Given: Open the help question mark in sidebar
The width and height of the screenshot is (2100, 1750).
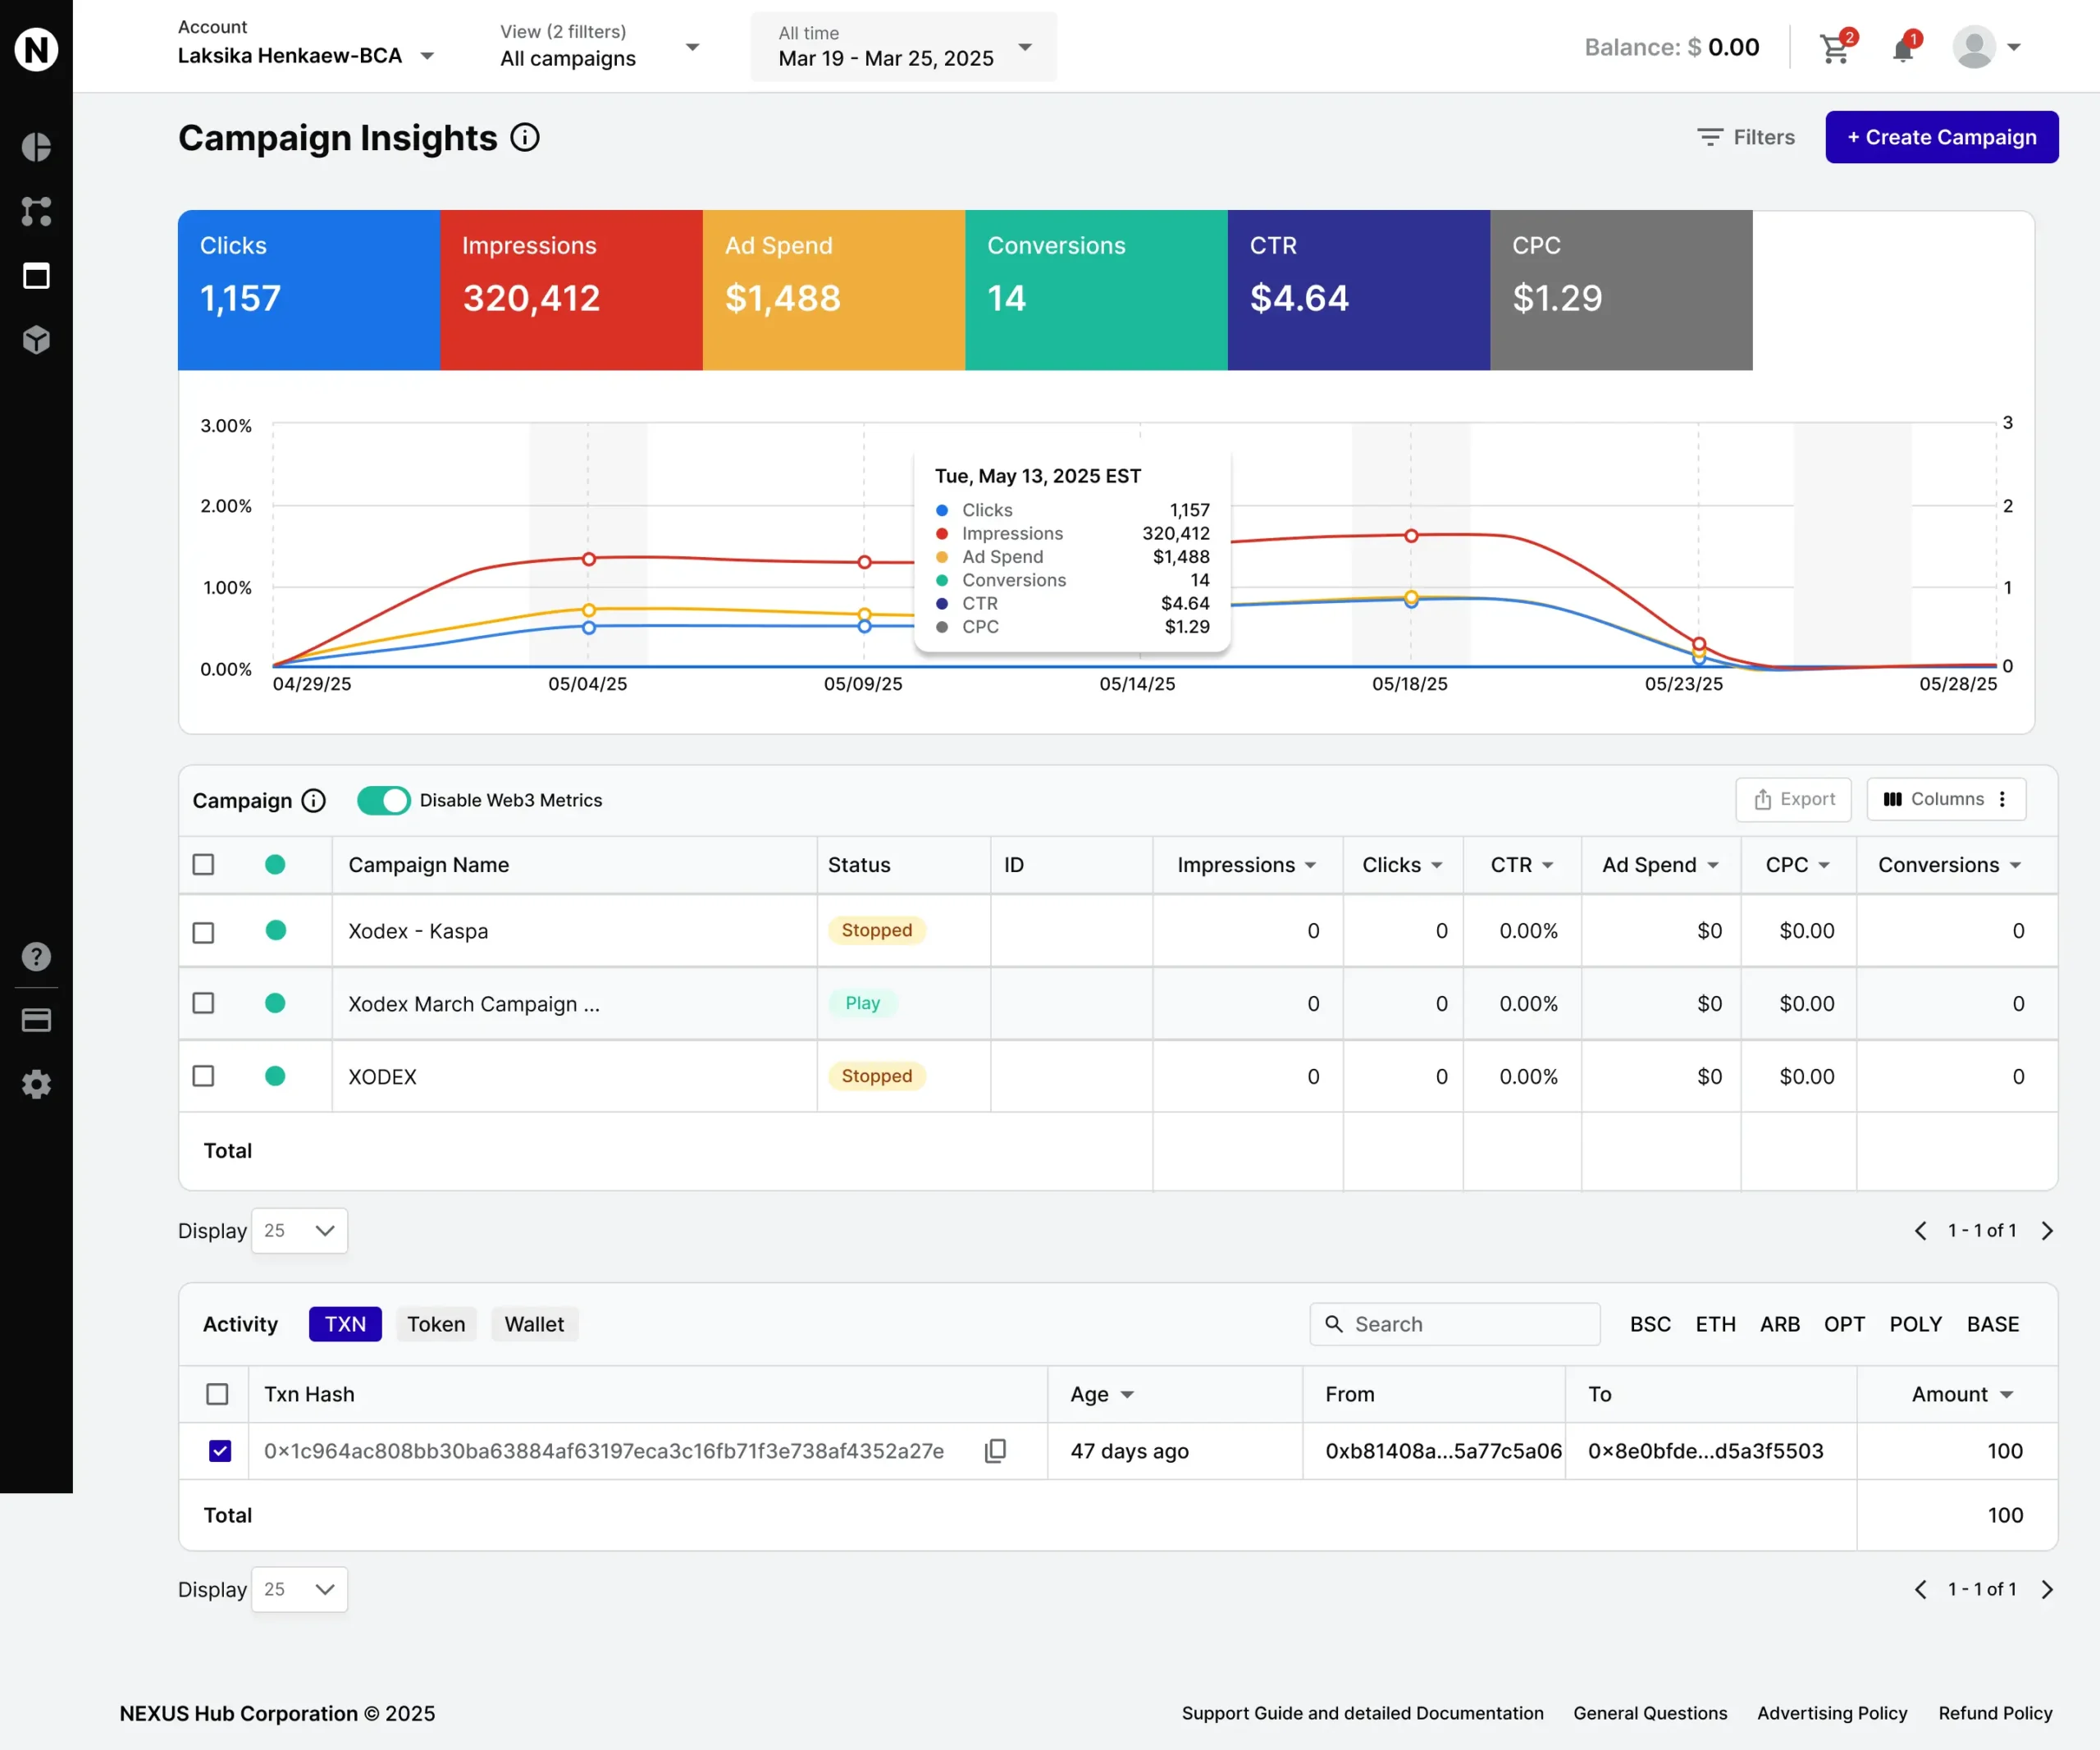Looking at the screenshot, I should coord(36,957).
